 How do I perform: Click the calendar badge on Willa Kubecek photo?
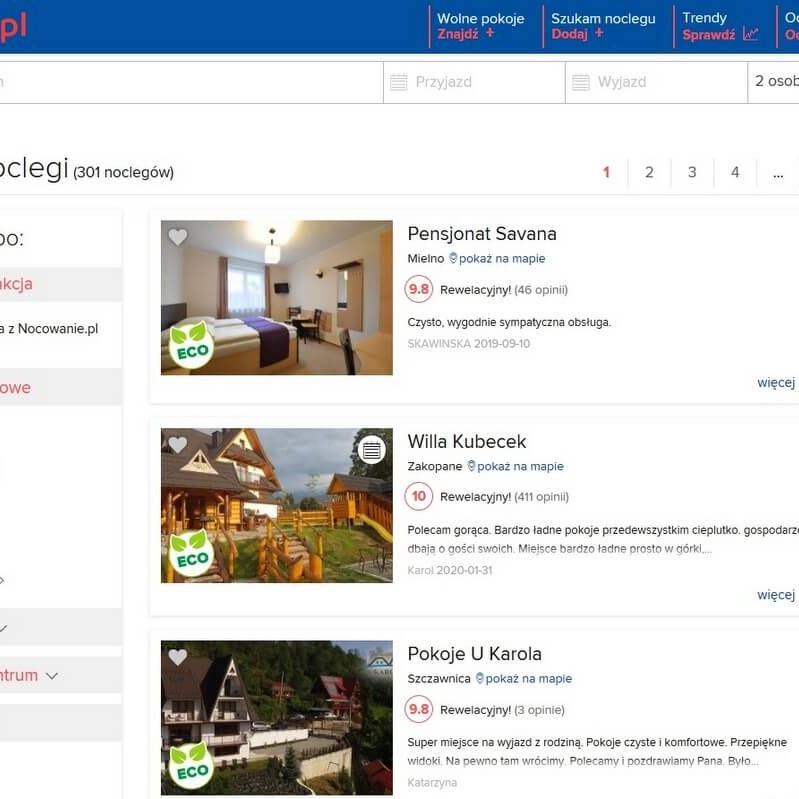pos(372,450)
